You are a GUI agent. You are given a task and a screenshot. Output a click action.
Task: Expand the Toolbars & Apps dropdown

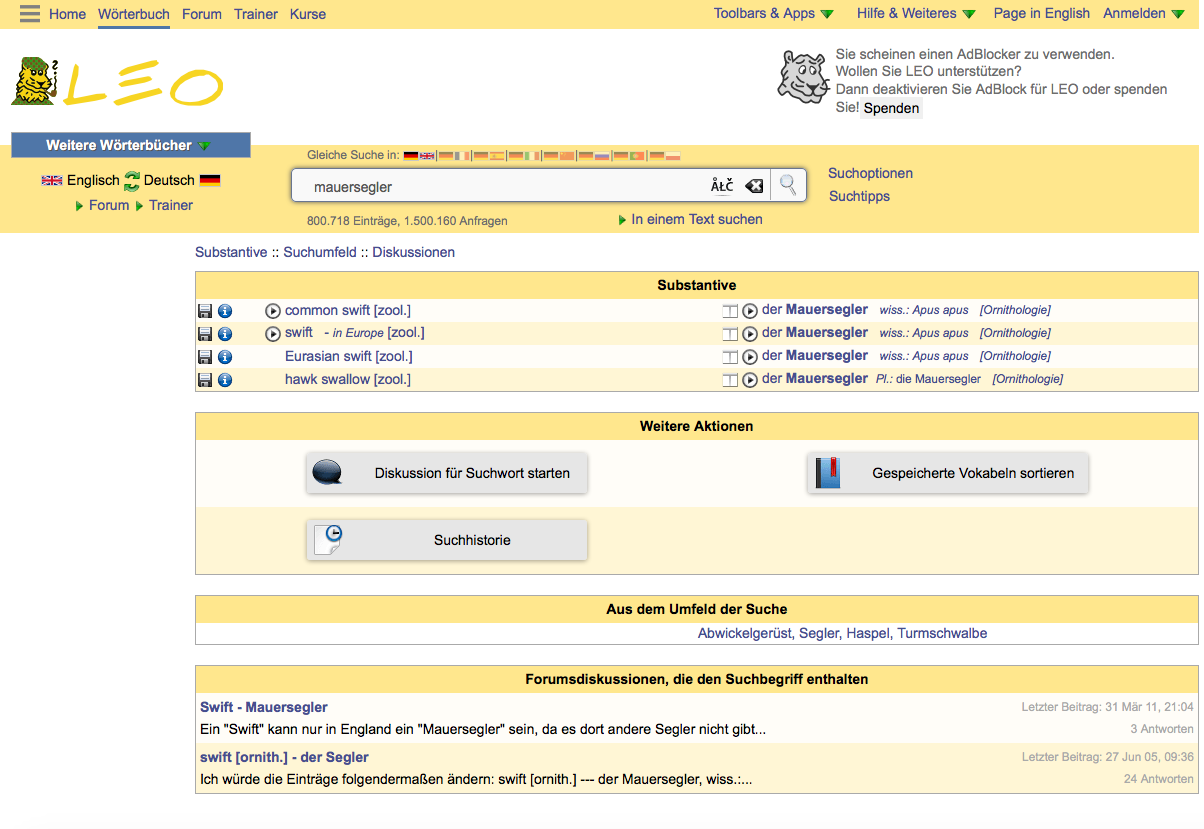tap(773, 13)
